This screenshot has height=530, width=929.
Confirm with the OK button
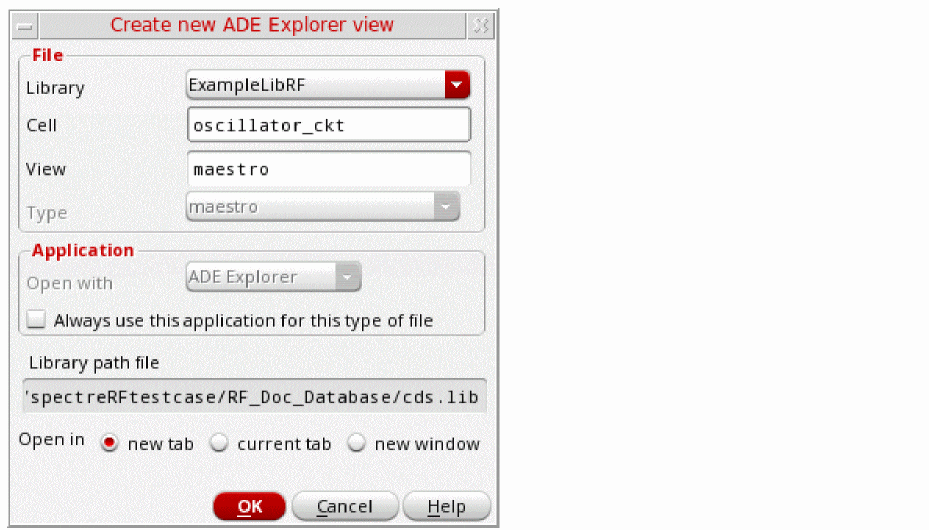pyautogui.click(x=249, y=506)
